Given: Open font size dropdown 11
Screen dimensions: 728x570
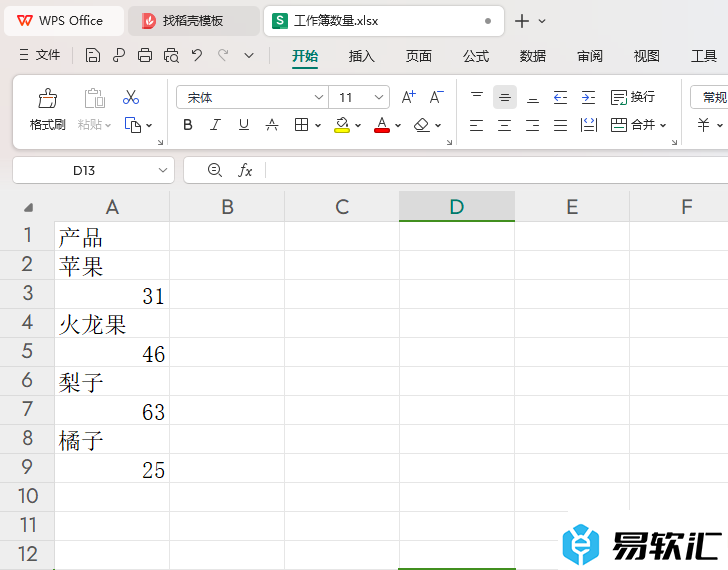Looking at the screenshot, I should 379,97.
